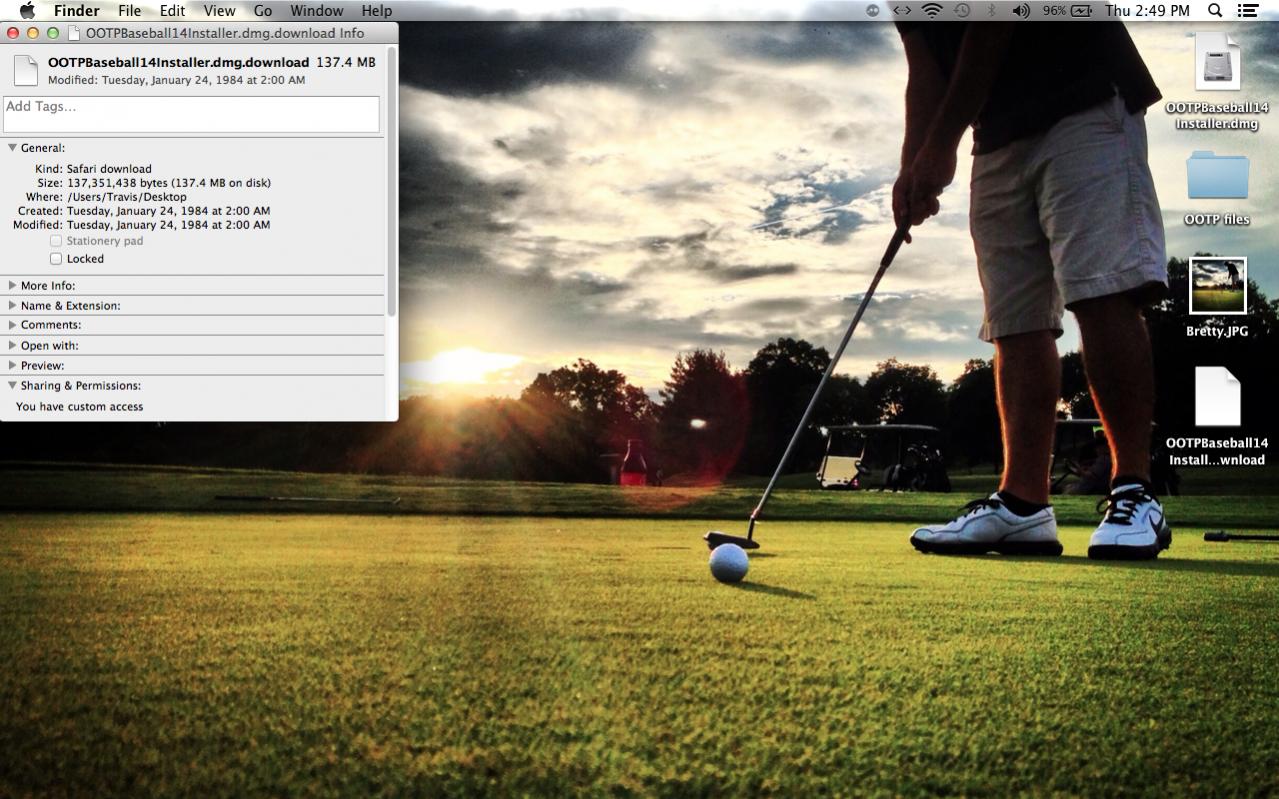This screenshot has width=1279, height=799.
Task: Select OOTPBaseball14 Installer.dmg desktop icon
Action: coord(1217,66)
